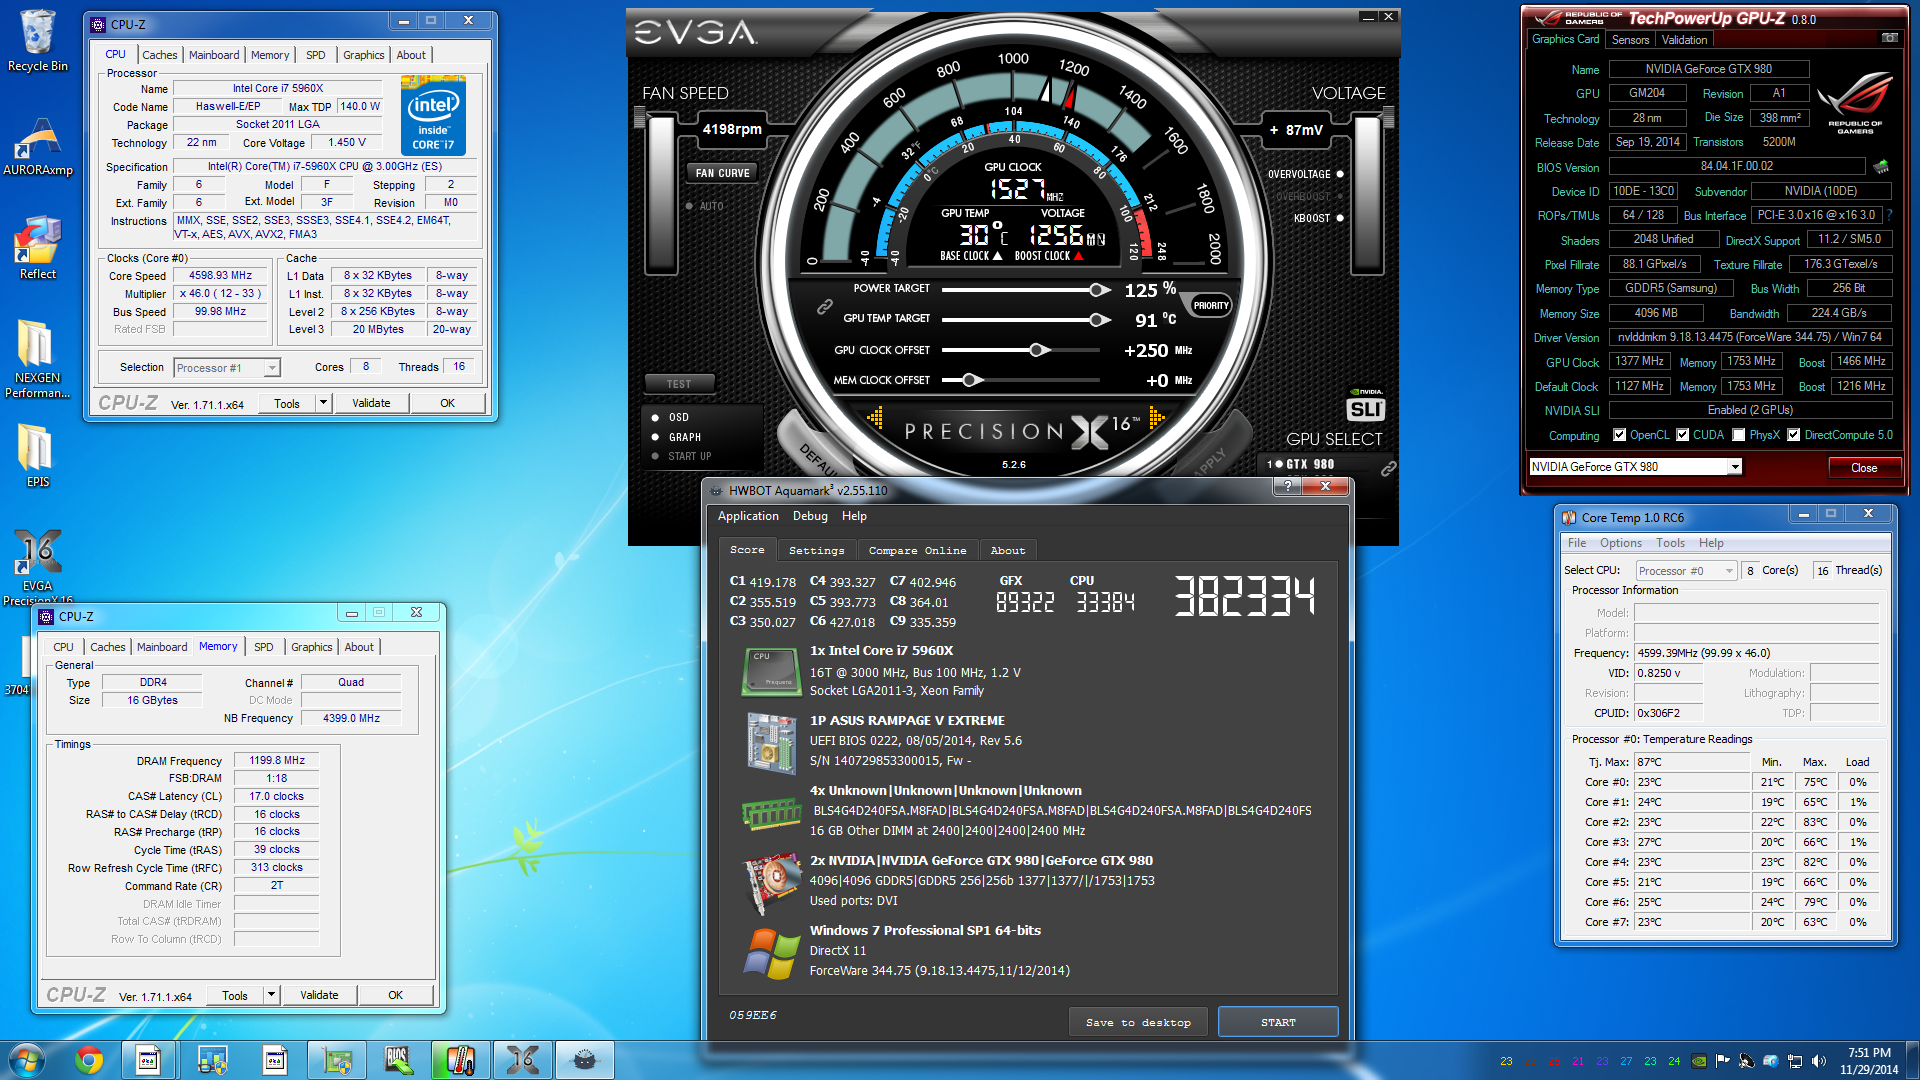Image resolution: width=1920 pixels, height=1080 pixels.
Task: Click ASUS ROG logo in GPU-Z
Action: [1855, 103]
